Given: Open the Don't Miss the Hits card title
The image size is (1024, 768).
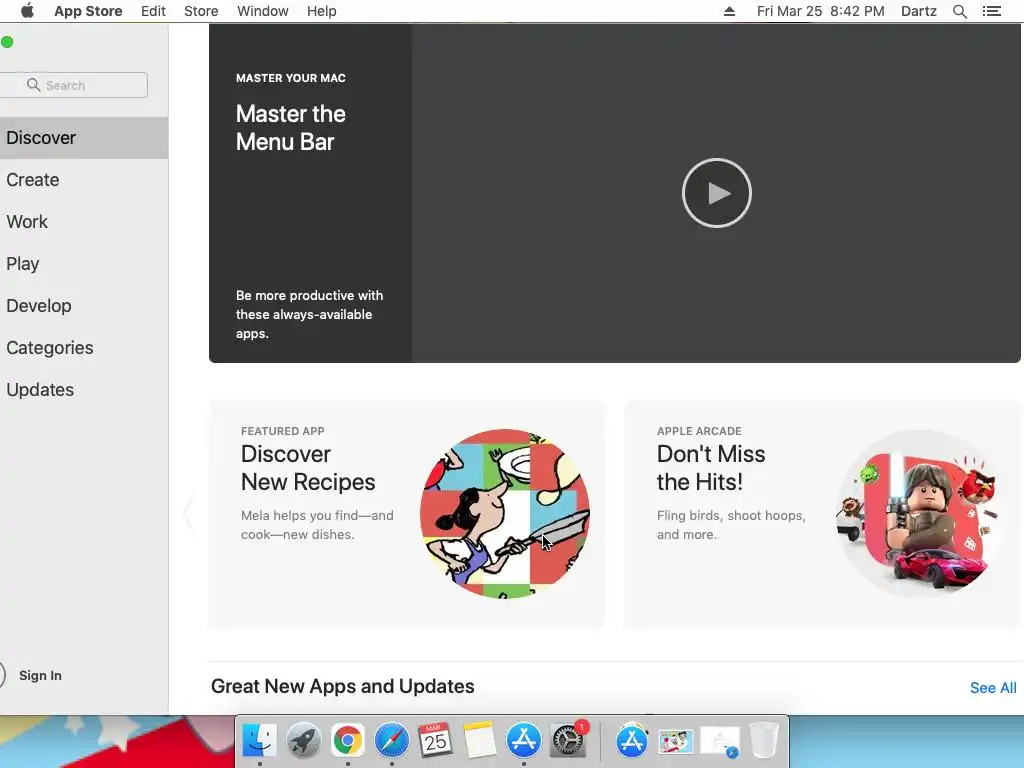Looking at the screenshot, I should tap(711, 468).
